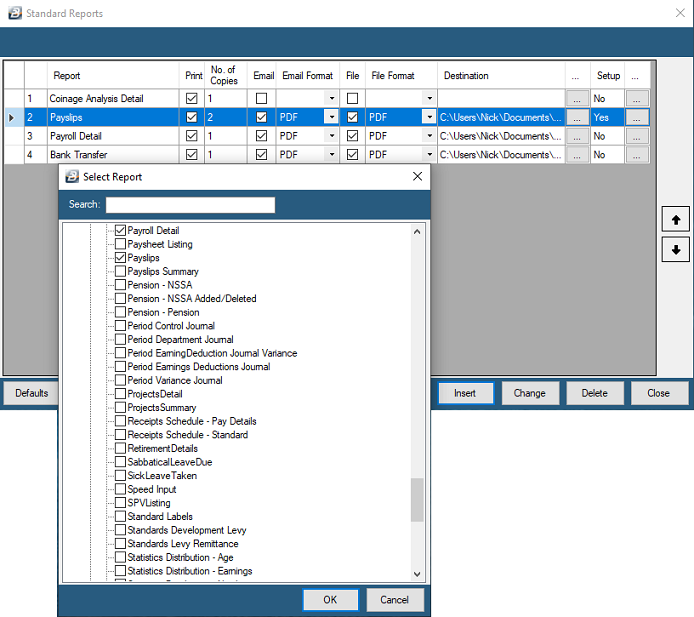Check Pension - NSSA report
The image size is (694, 617).
(x=120, y=285)
